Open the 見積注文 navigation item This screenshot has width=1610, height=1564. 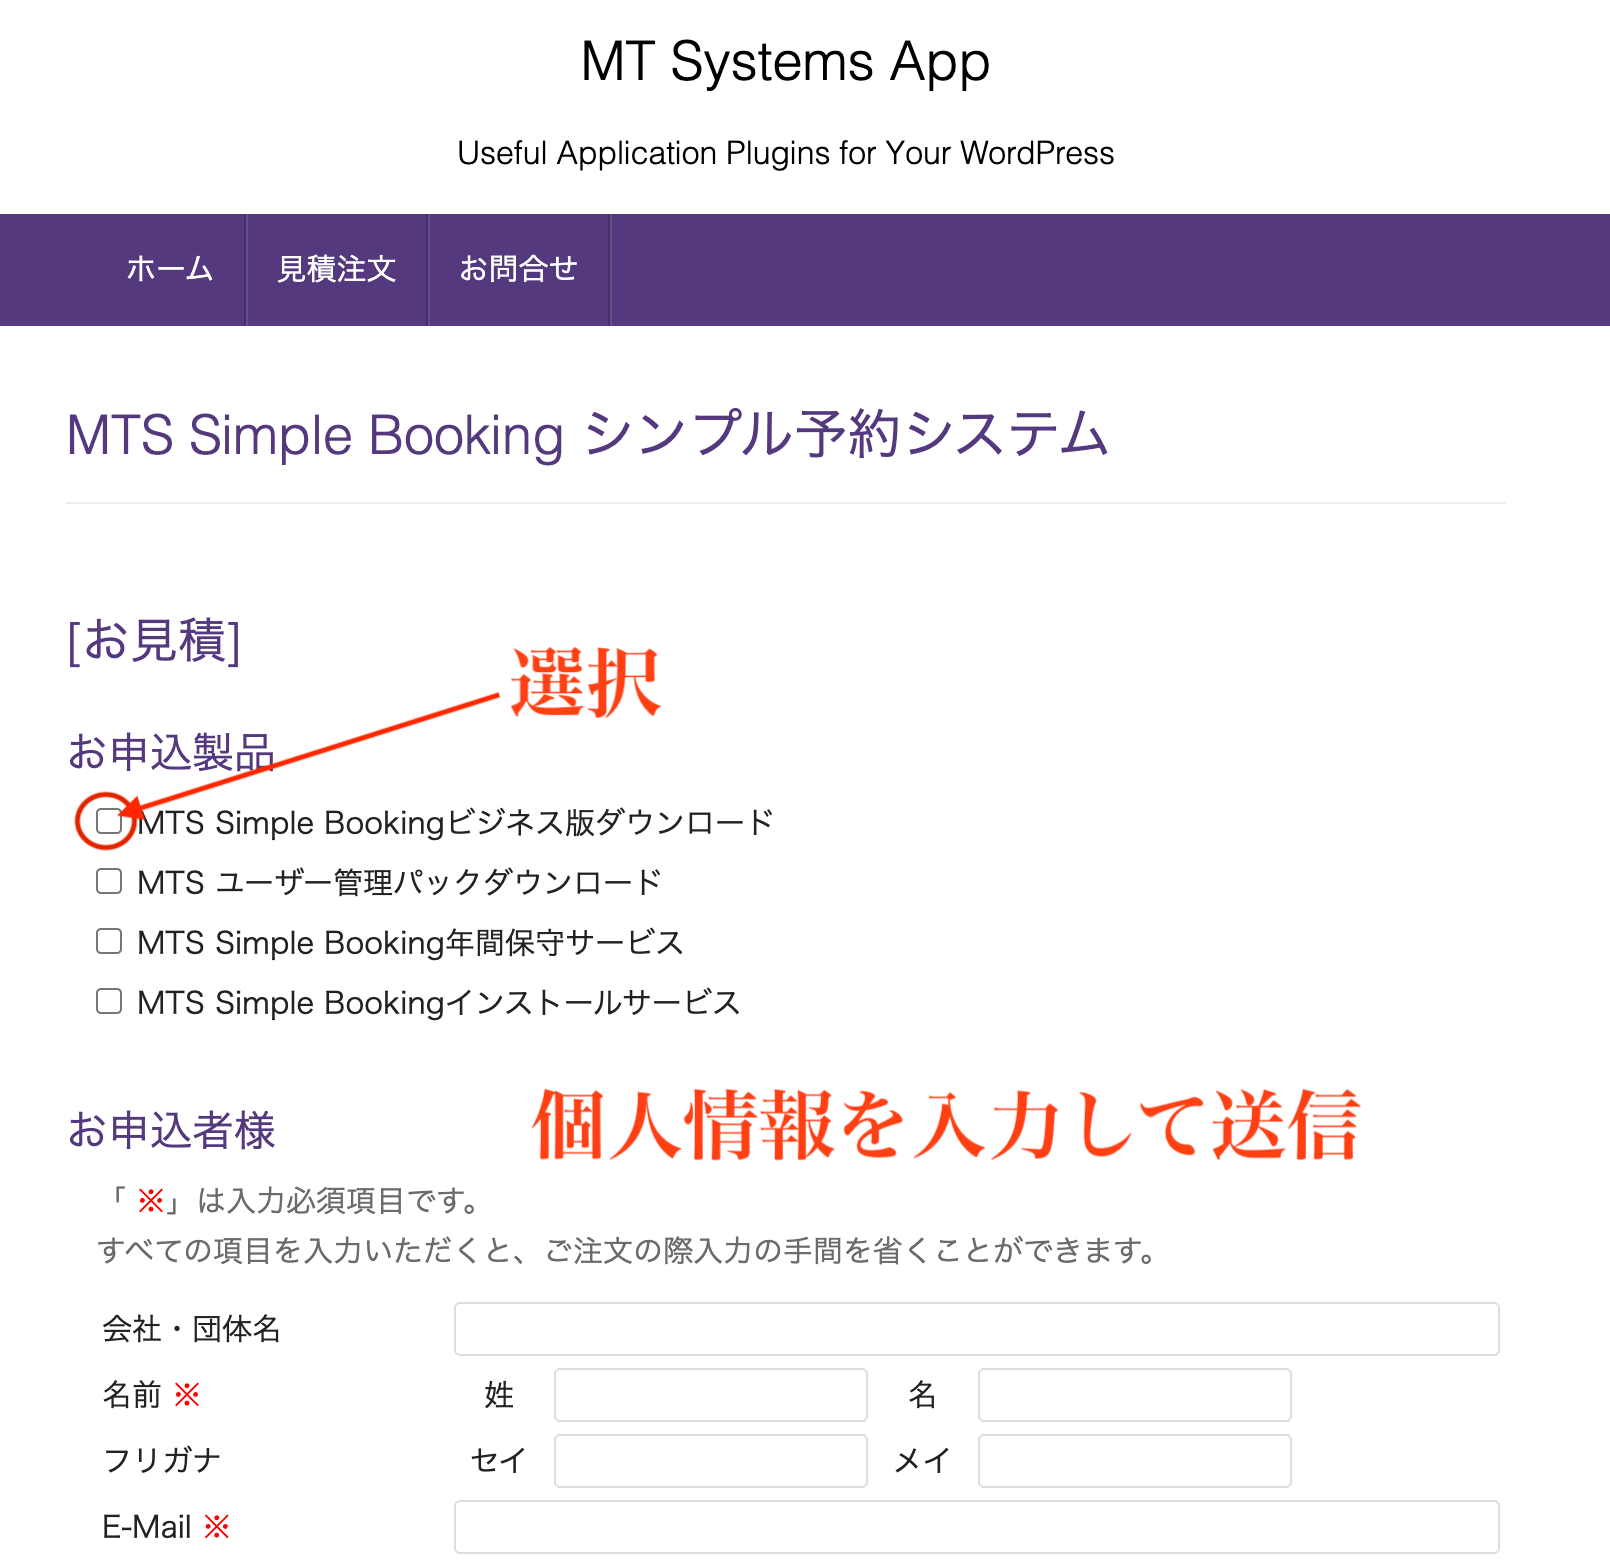pyautogui.click(x=337, y=269)
